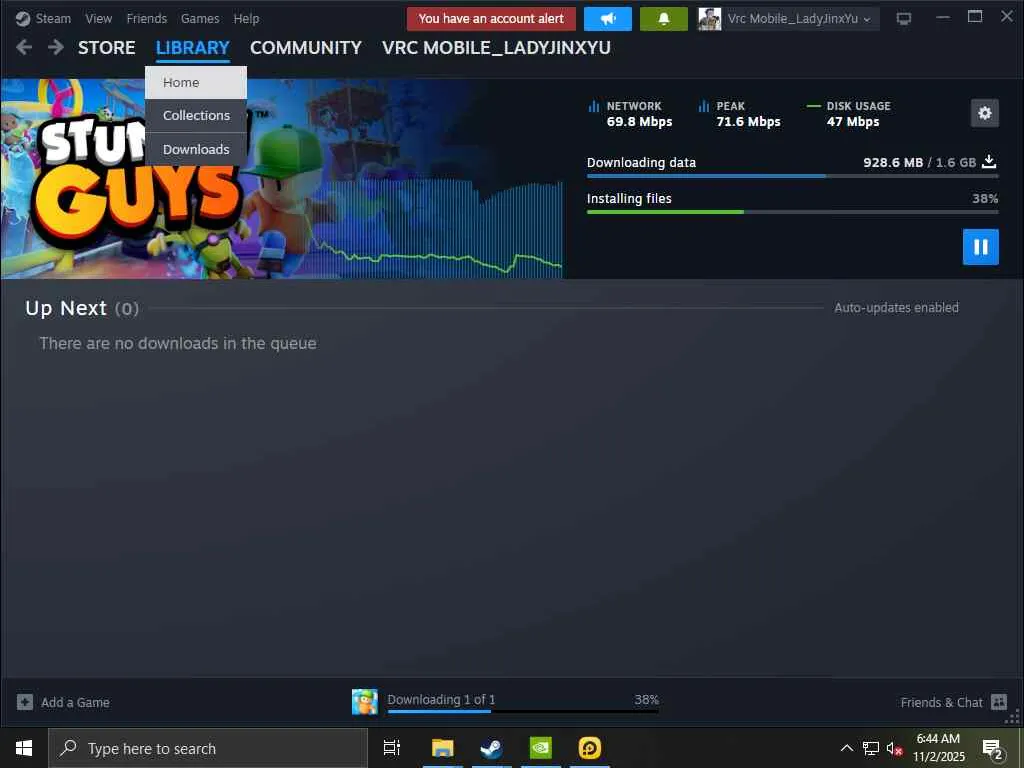The width and height of the screenshot is (1024, 768).
Task: Show hidden system tray icons
Action: [x=846, y=748]
